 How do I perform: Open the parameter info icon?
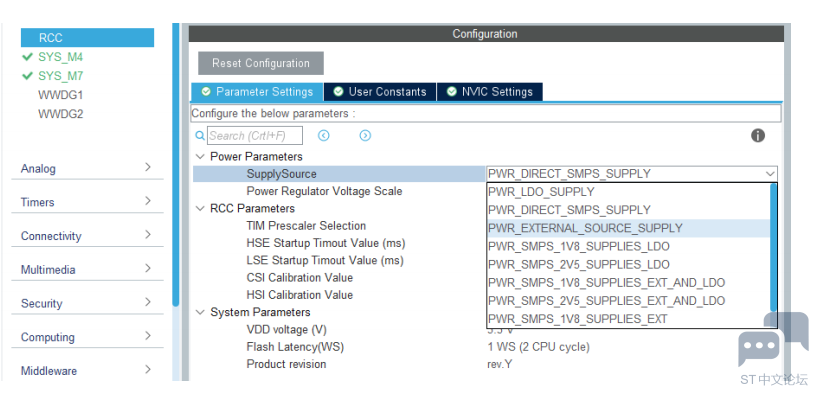(x=758, y=135)
